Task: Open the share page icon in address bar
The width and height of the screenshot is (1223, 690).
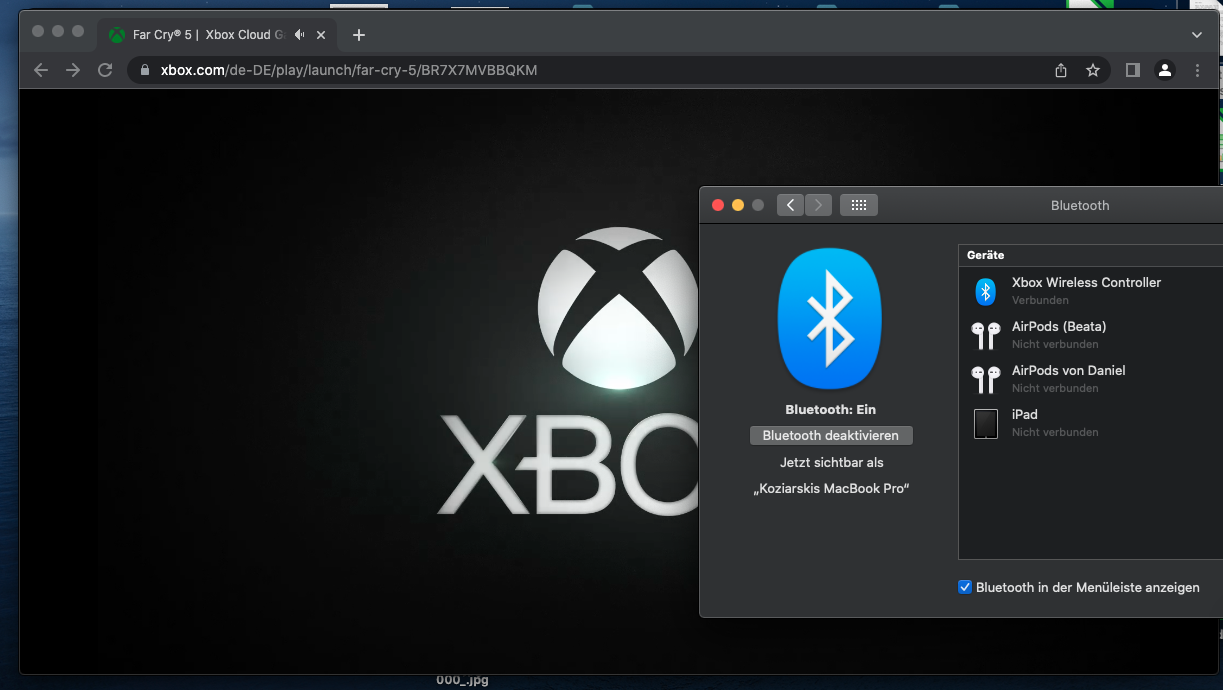Action: [x=1061, y=70]
